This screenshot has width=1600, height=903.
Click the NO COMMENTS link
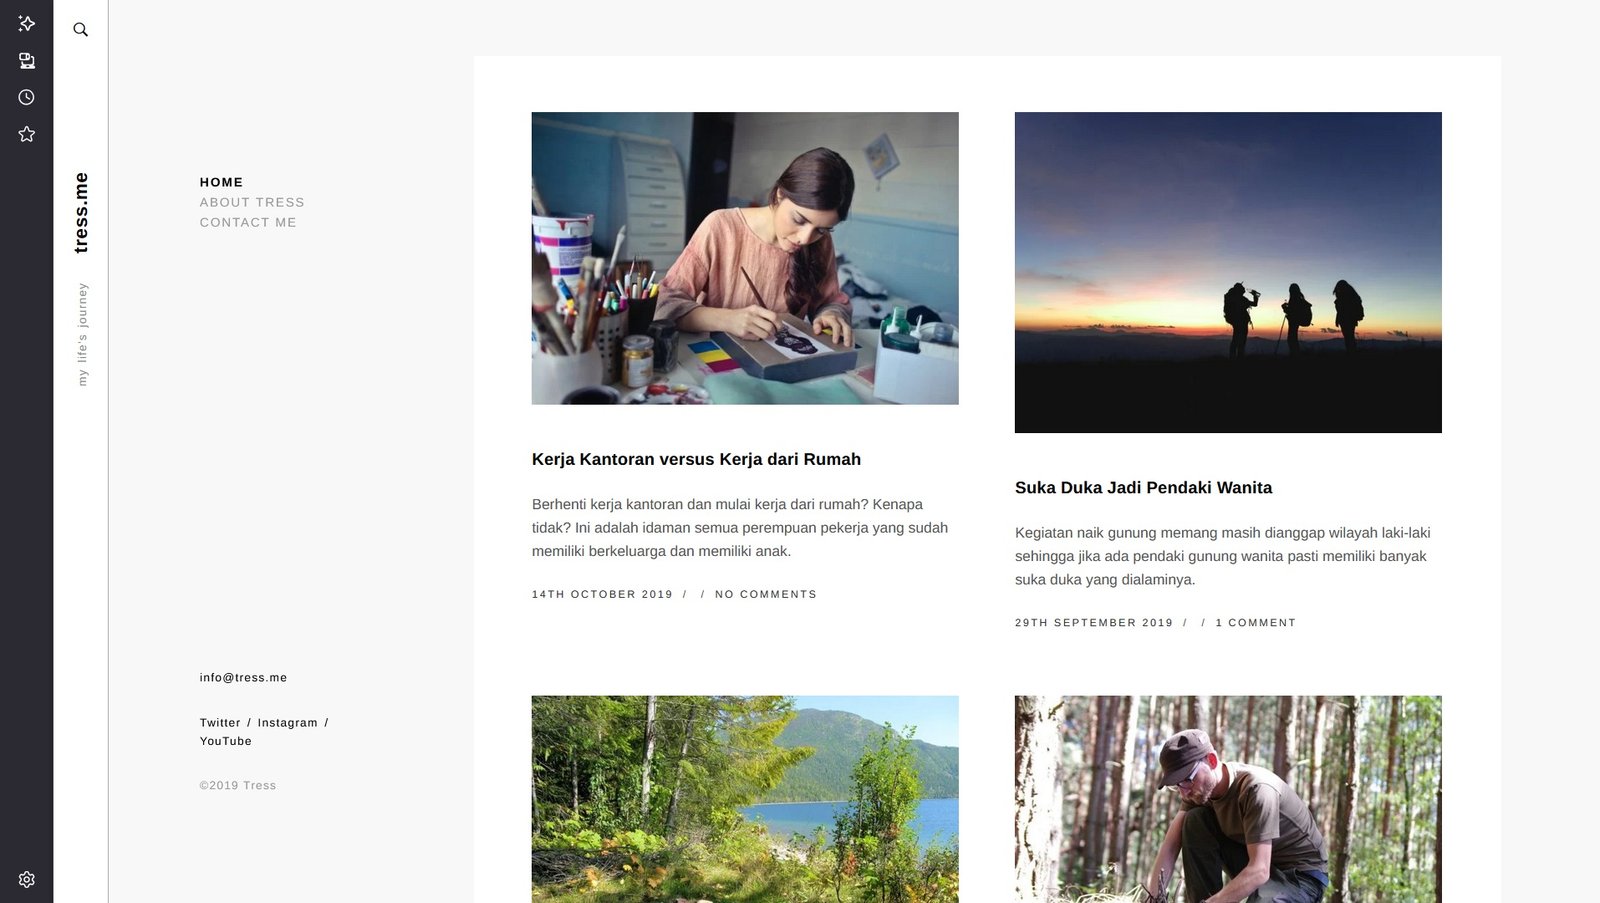point(766,594)
